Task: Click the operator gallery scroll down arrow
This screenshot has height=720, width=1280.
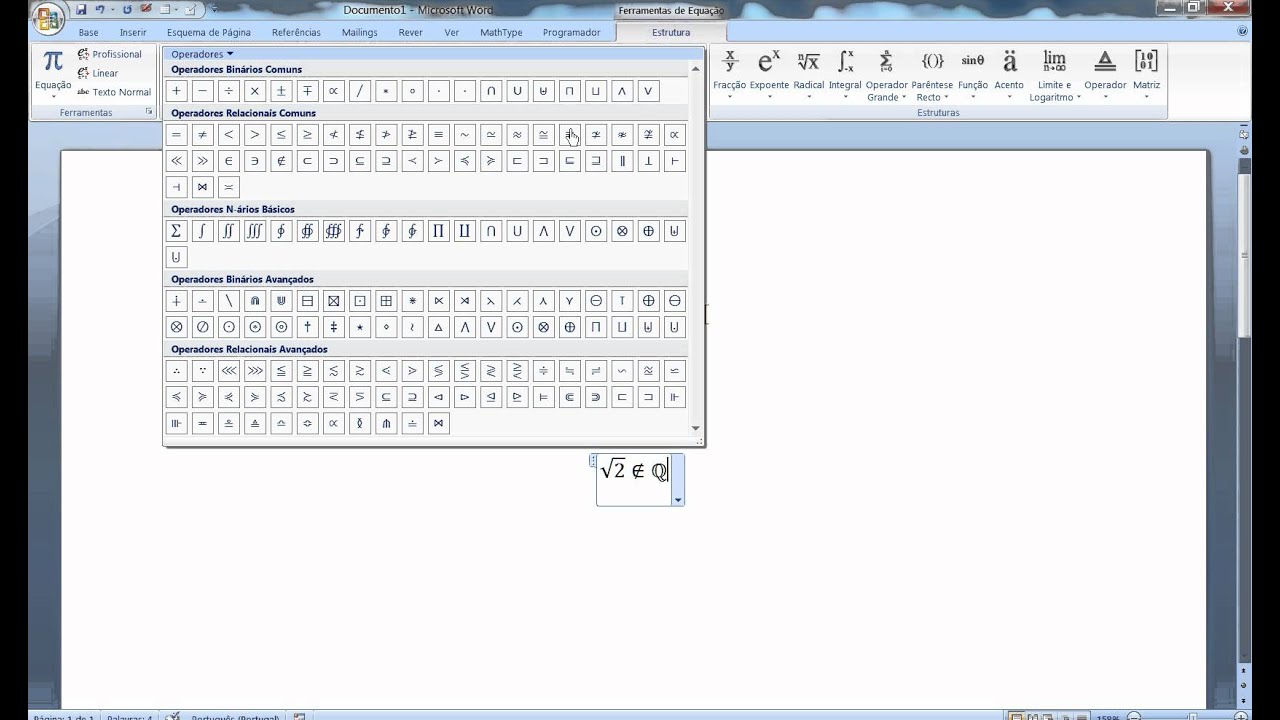Action: [x=696, y=429]
